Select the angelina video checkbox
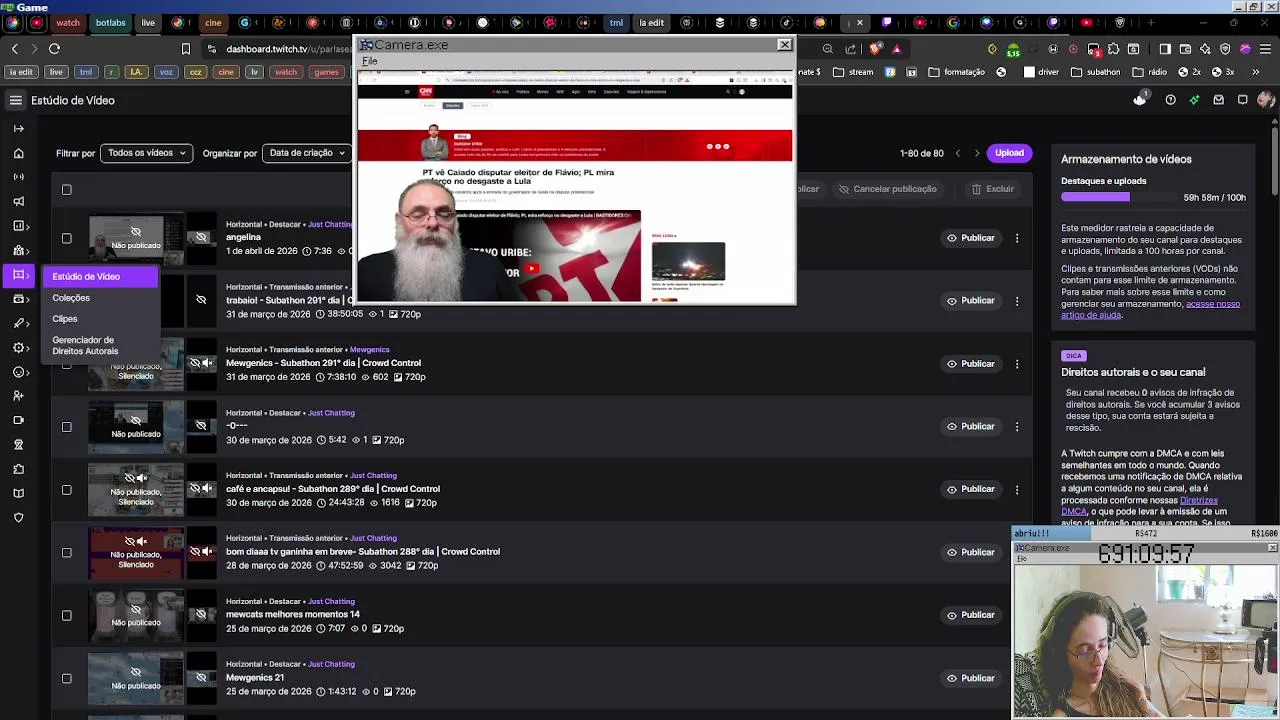This screenshot has height=720, width=1280. tap(67, 238)
